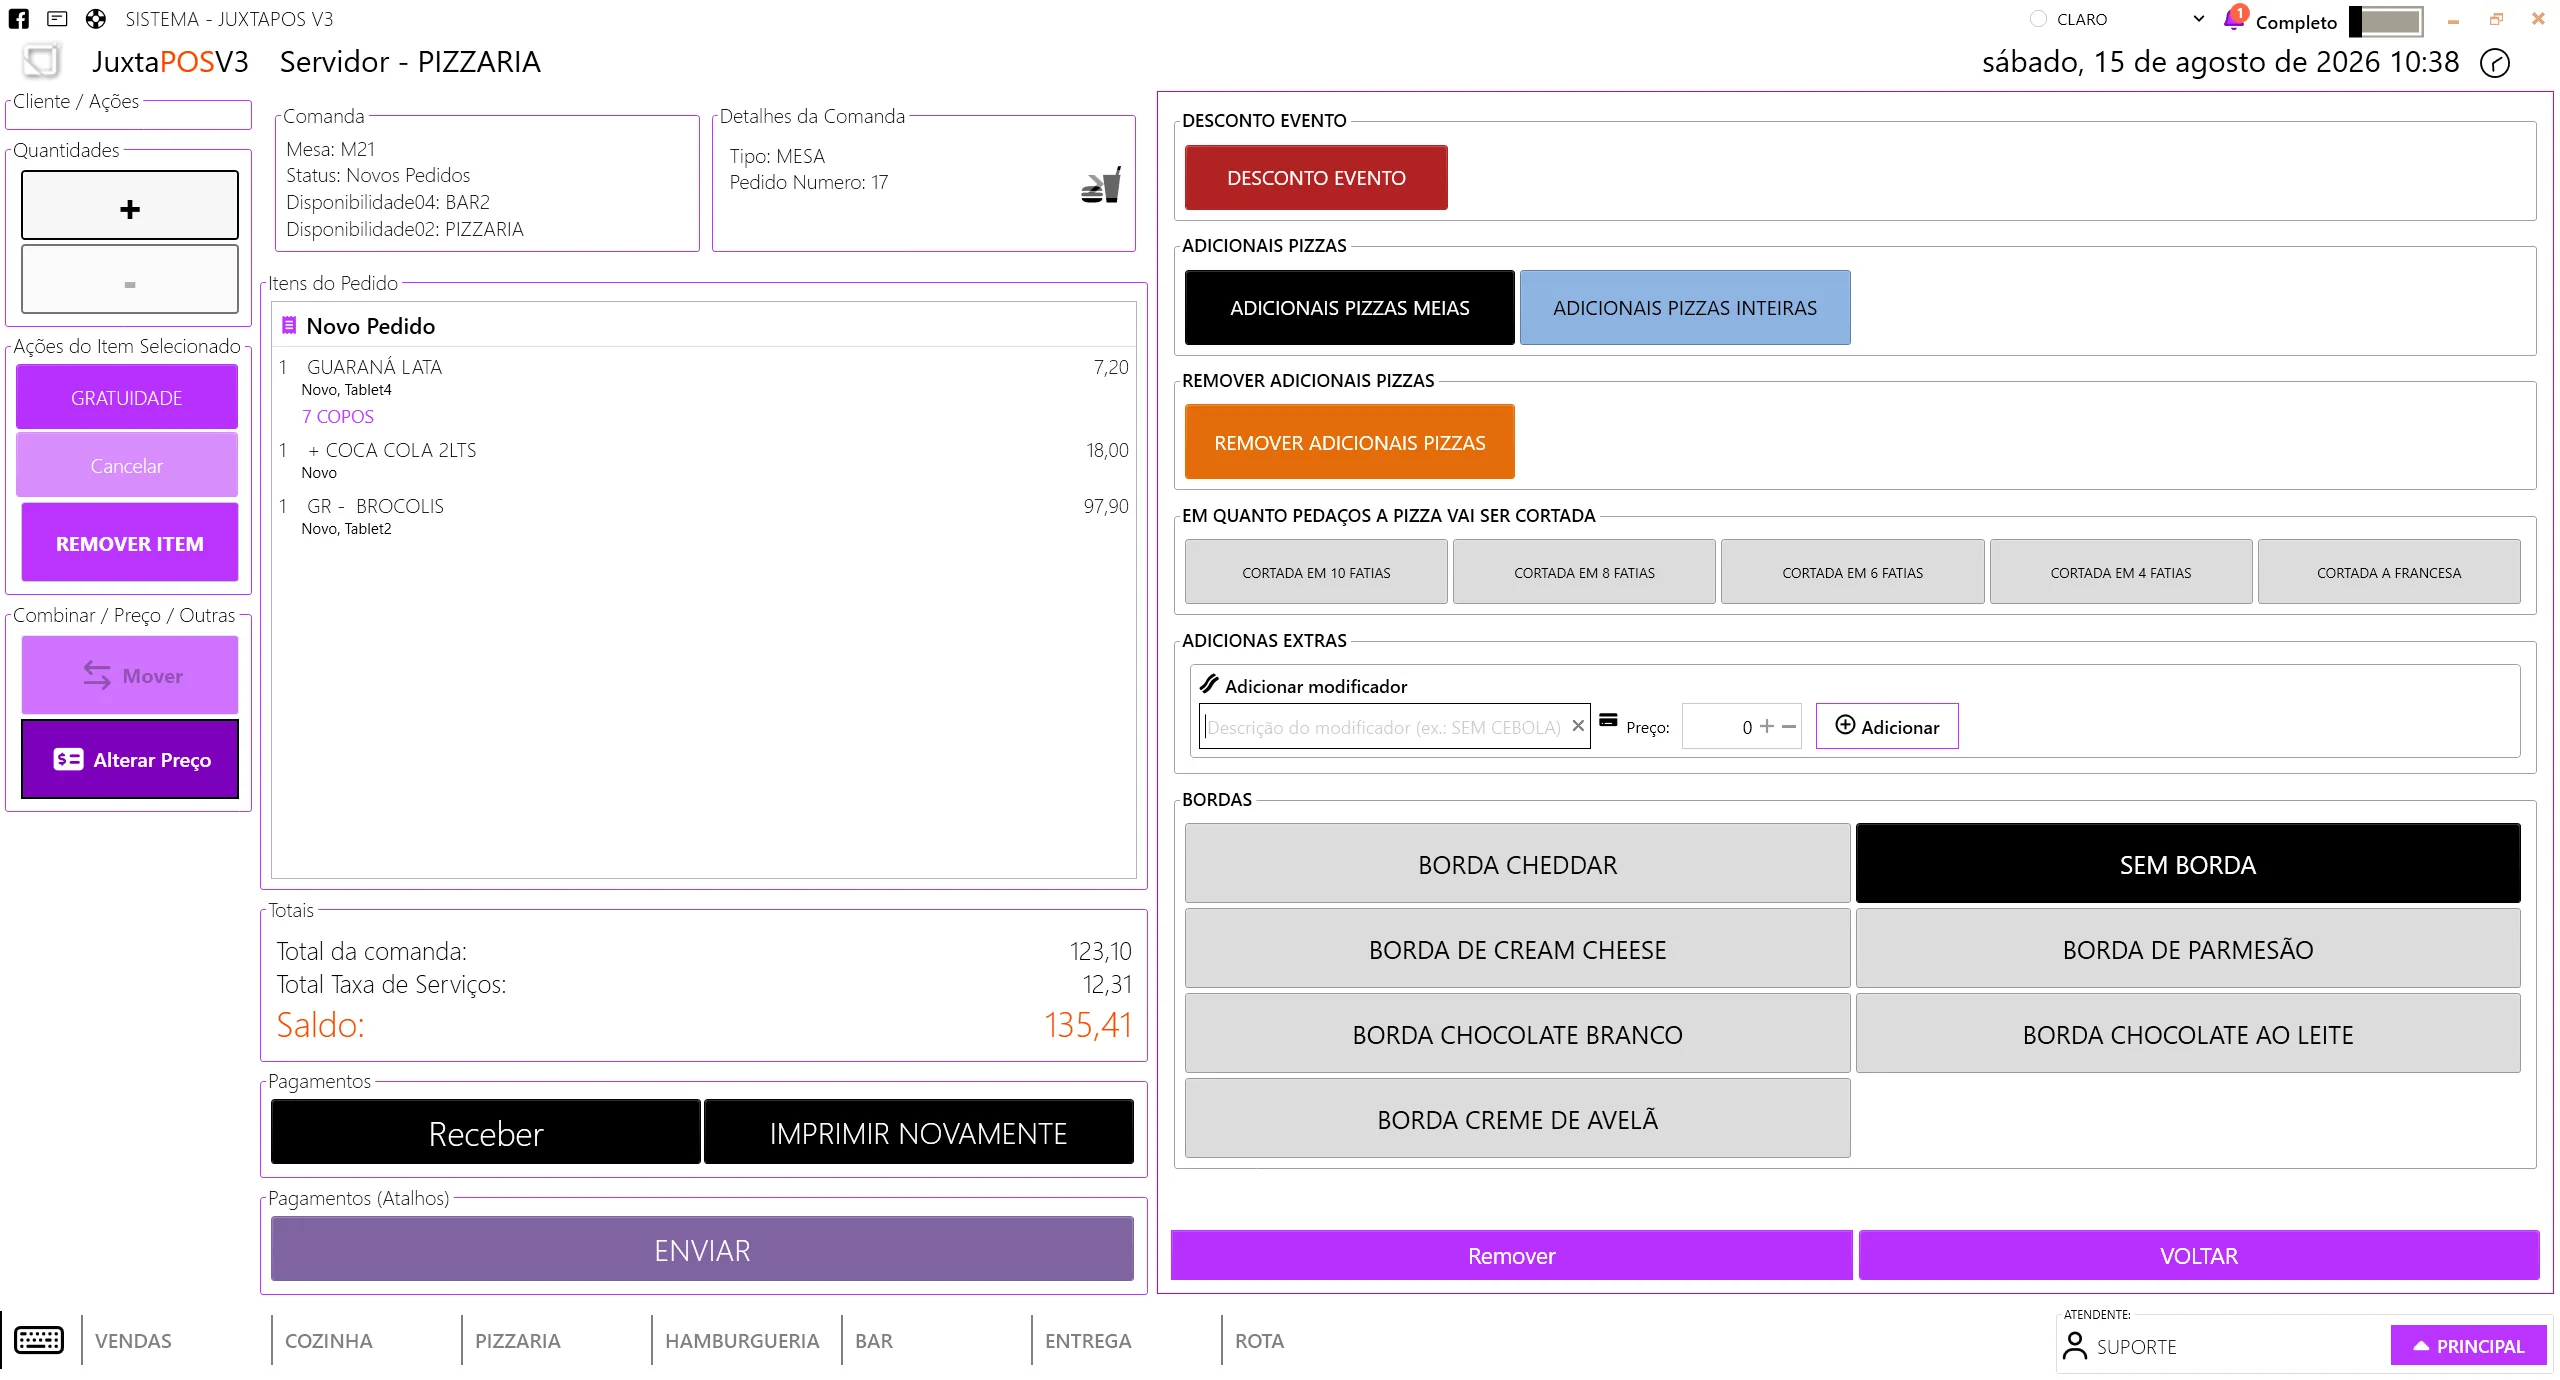Add the modifier with Adicionar

1887,726
